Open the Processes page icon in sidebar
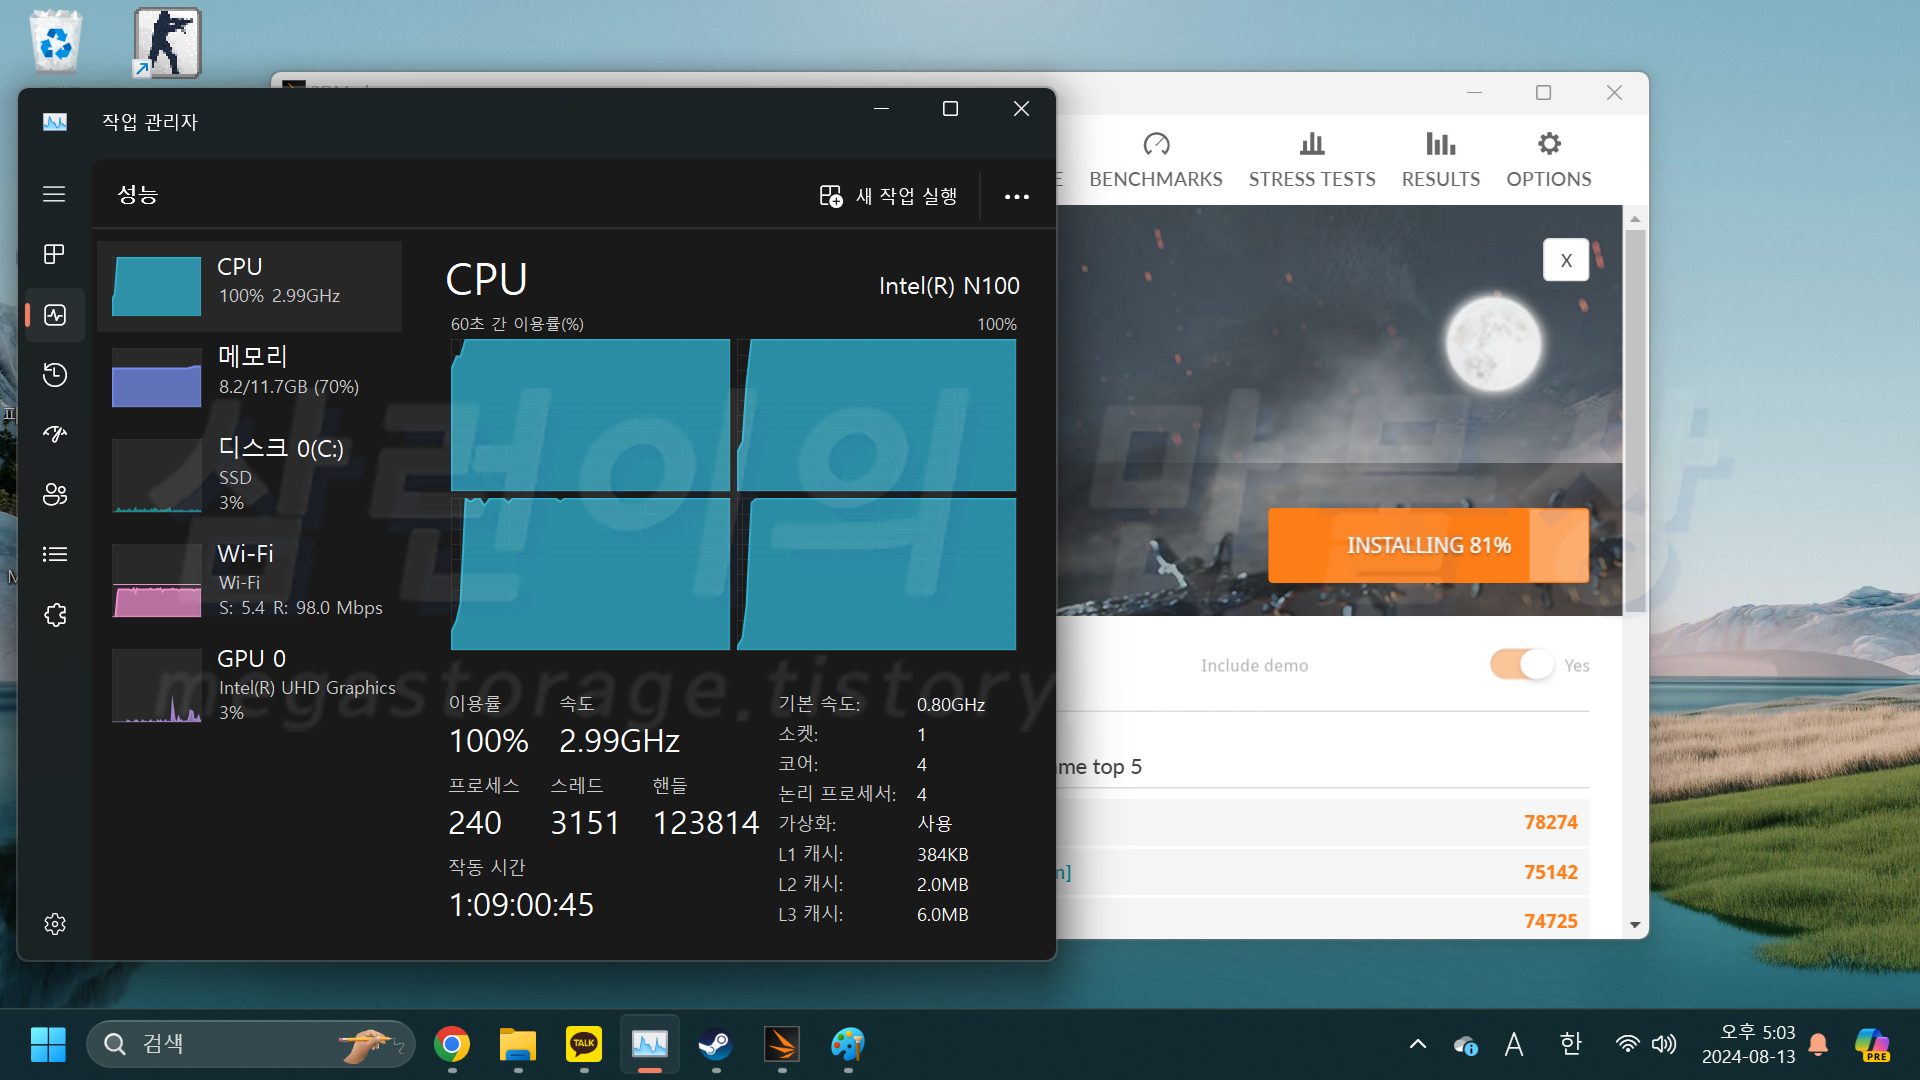The height and width of the screenshot is (1080, 1920). coord(54,254)
